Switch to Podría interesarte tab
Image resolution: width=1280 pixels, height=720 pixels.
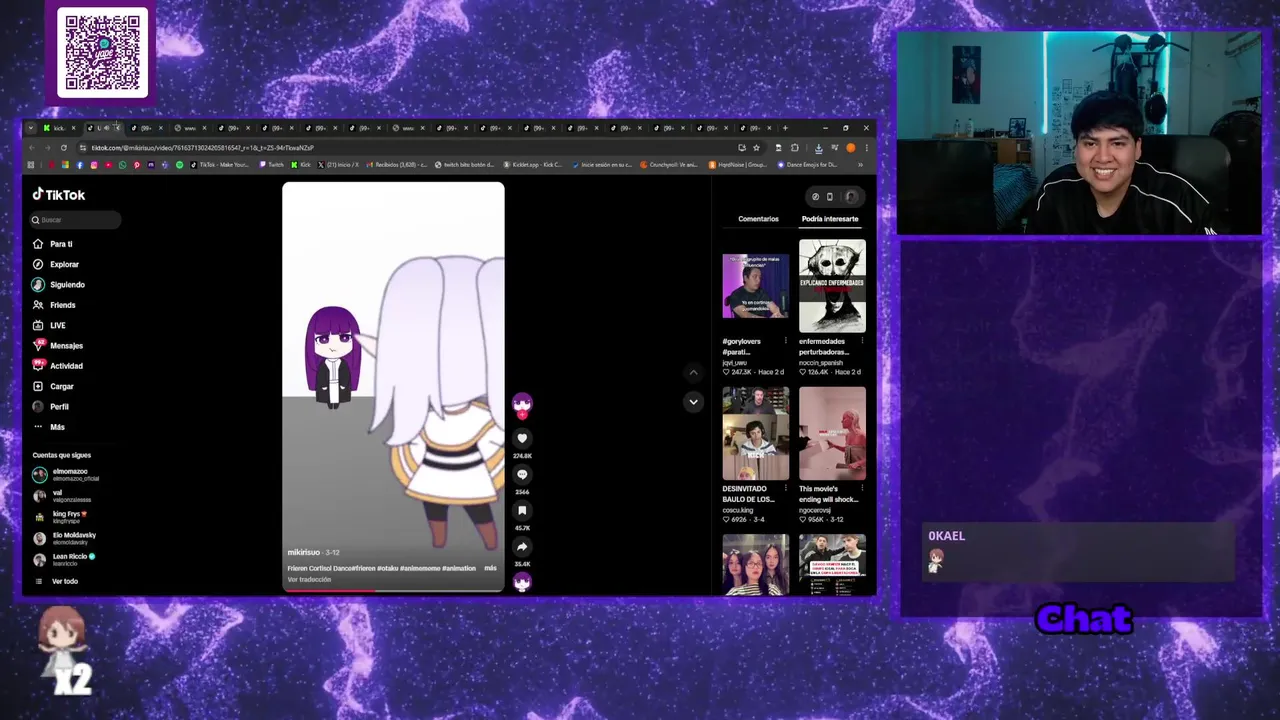point(830,219)
